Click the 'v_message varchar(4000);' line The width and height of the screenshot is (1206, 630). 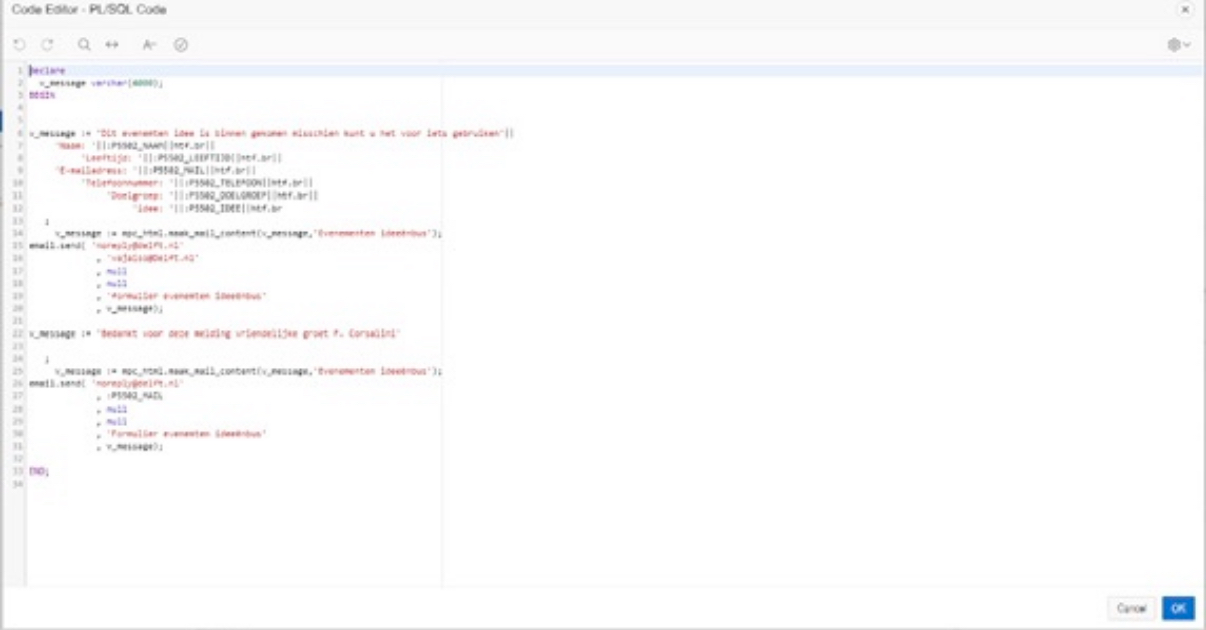pos(101,83)
